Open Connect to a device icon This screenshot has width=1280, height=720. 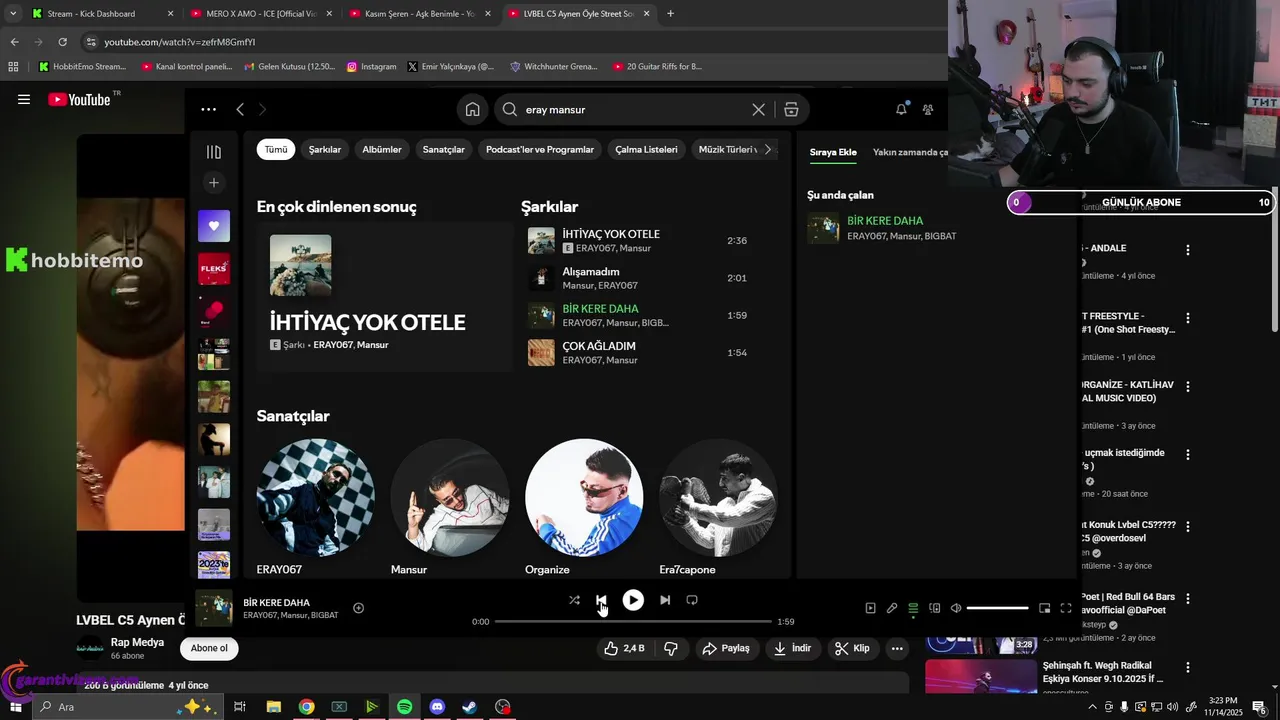tap(935, 608)
